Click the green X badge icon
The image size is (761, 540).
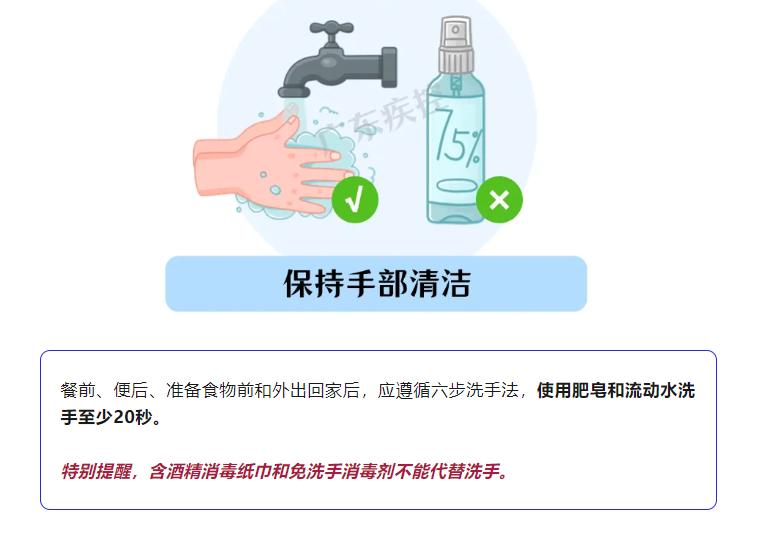[x=499, y=200]
